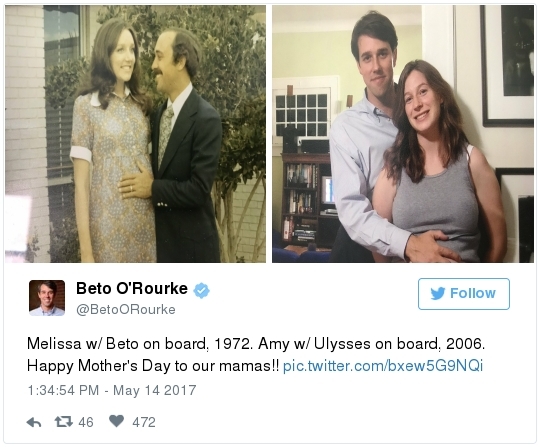The height and width of the screenshot is (447, 540).
Task: Open the 2006 indoor couple photo
Action: click(403, 134)
